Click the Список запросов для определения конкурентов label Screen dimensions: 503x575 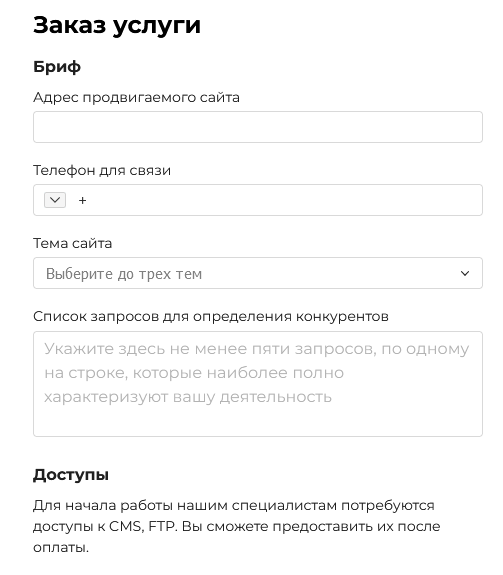click(211, 316)
